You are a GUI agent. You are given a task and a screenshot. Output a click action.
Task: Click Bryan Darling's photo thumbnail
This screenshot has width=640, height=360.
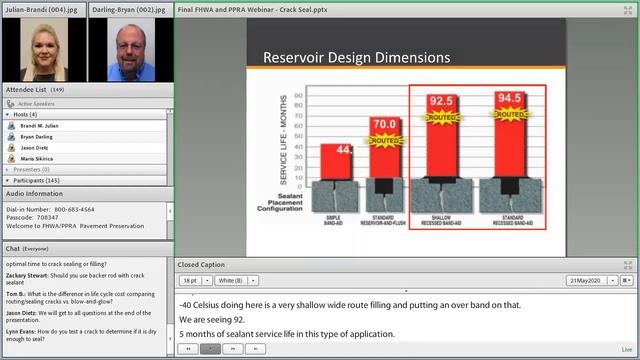[131, 50]
